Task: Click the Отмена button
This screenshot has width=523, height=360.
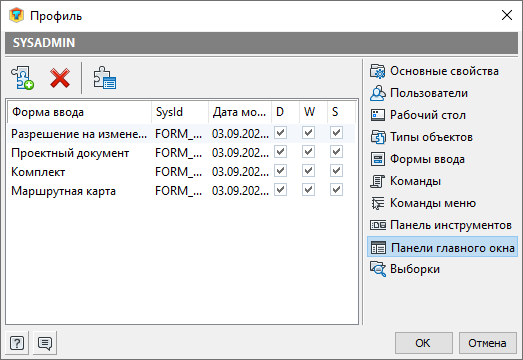Action: [x=487, y=343]
